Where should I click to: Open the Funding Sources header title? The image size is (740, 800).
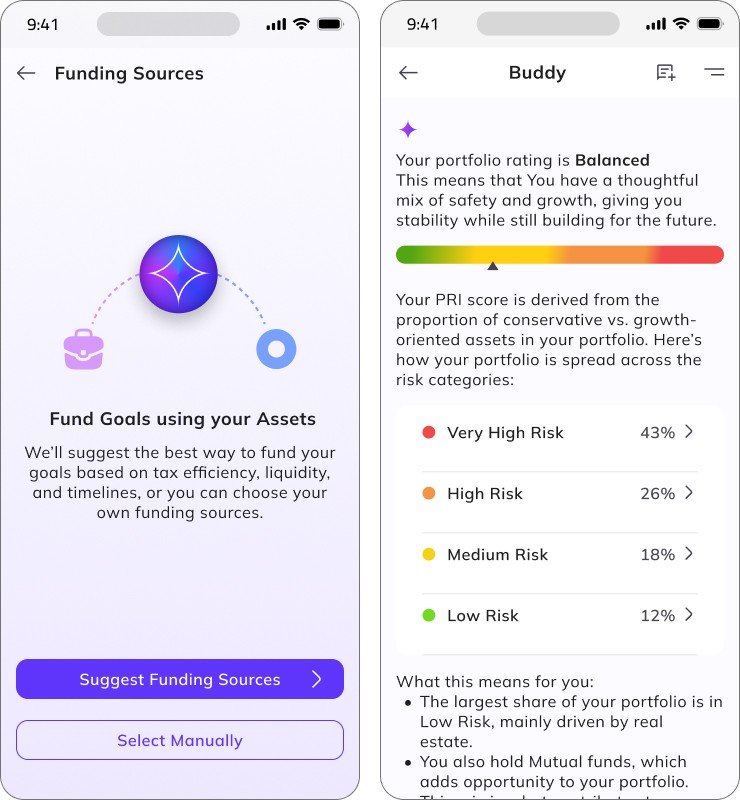tap(129, 73)
